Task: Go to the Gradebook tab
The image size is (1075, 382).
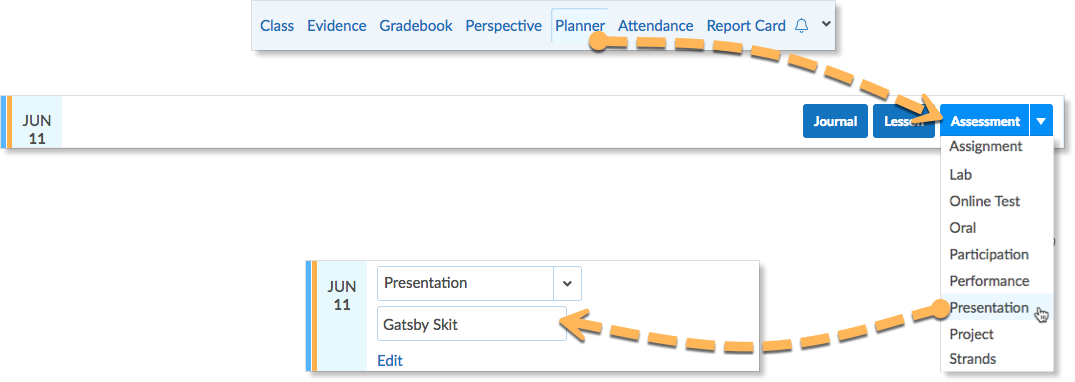Action: (416, 26)
